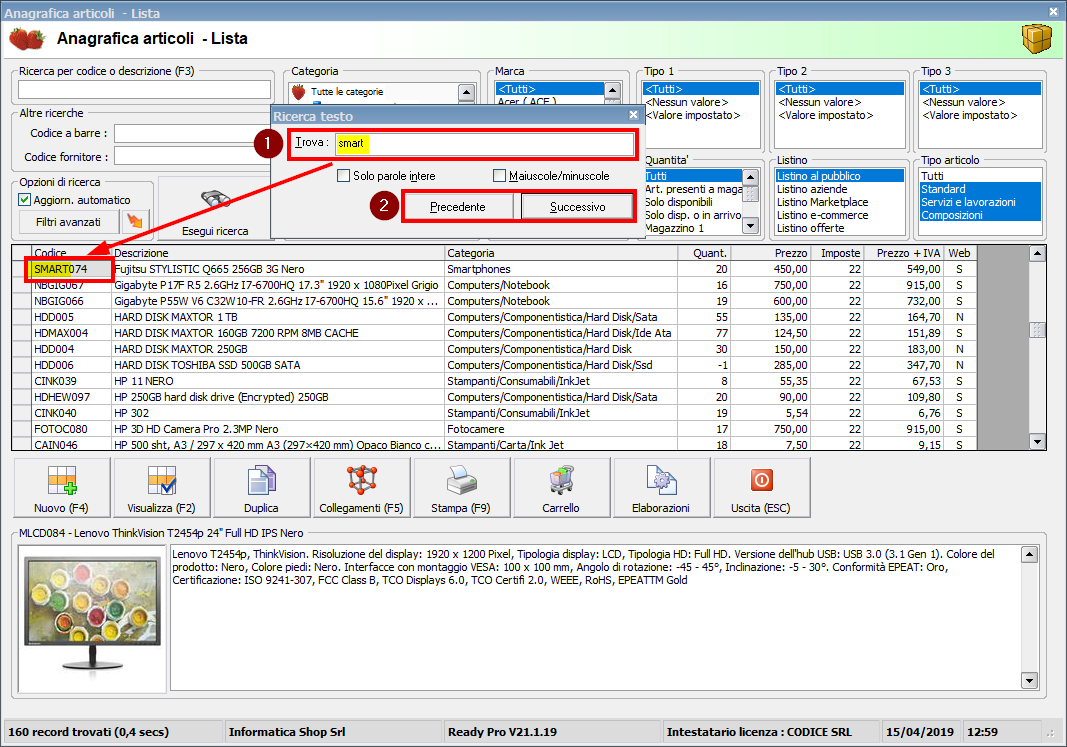Select the HDD005 row code cell
Screen dimensions: 1067x747
(71, 317)
